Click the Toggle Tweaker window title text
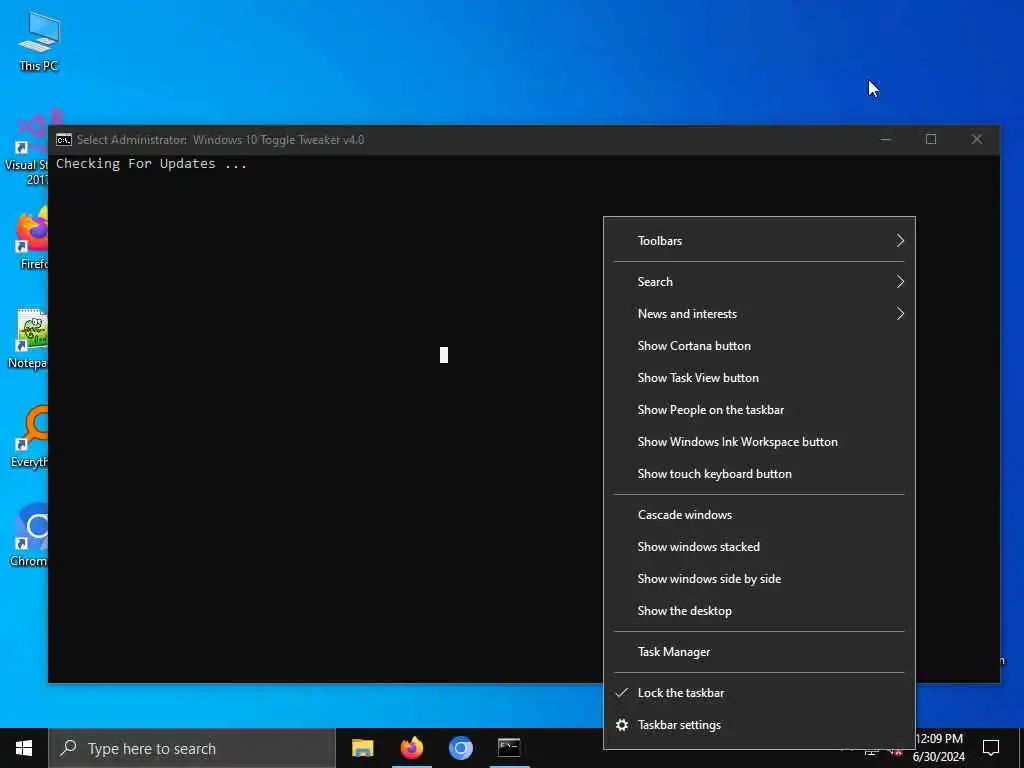This screenshot has height=768, width=1024. (x=220, y=140)
